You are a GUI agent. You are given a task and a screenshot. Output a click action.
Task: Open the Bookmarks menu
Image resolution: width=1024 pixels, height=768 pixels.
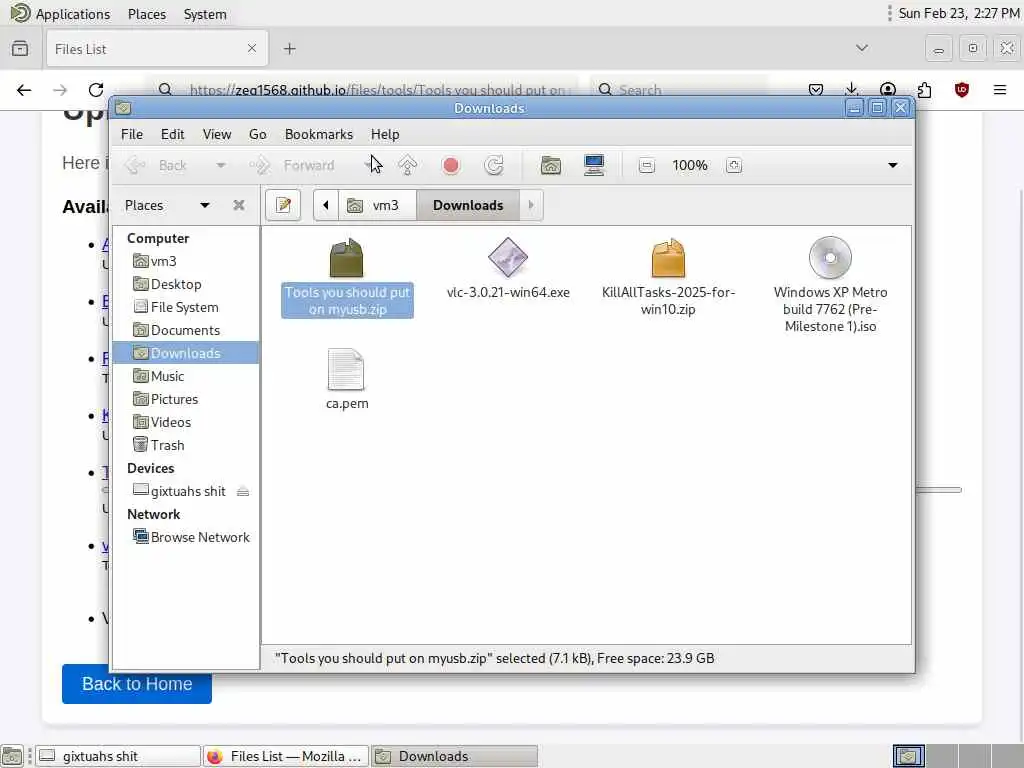point(319,134)
